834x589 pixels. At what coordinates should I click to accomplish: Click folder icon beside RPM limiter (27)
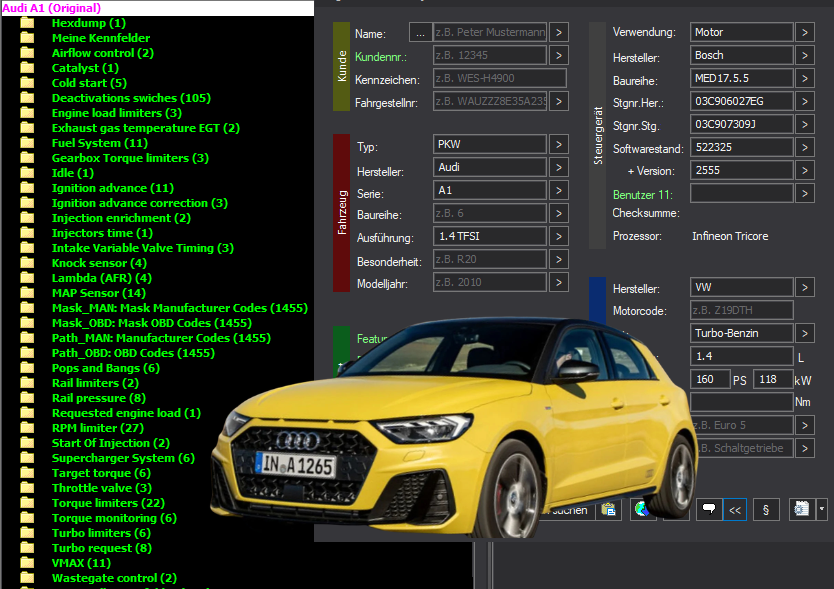27,428
